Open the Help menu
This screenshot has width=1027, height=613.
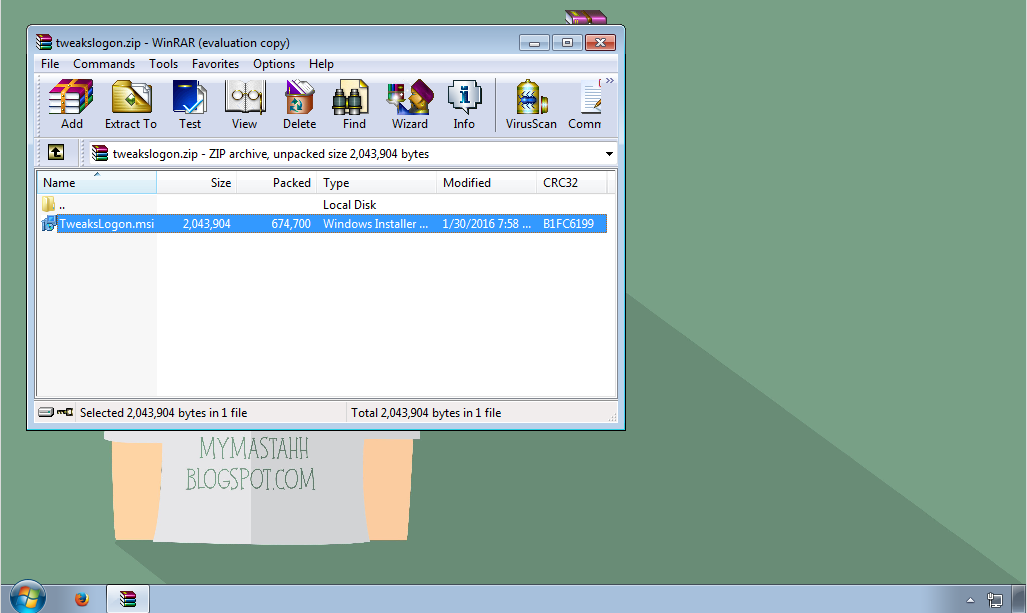pos(321,64)
